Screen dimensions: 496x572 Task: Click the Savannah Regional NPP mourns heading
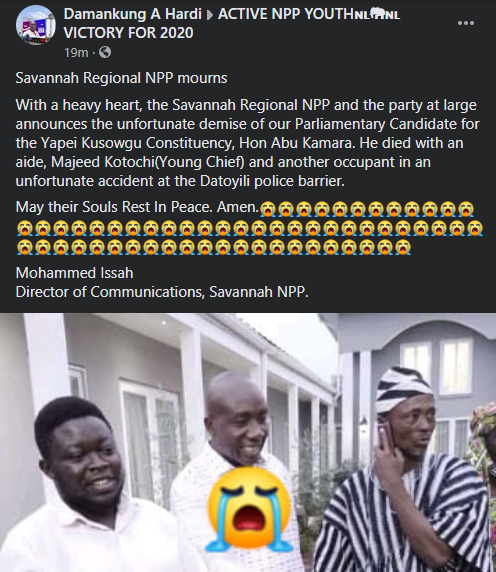[x=121, y=78]
